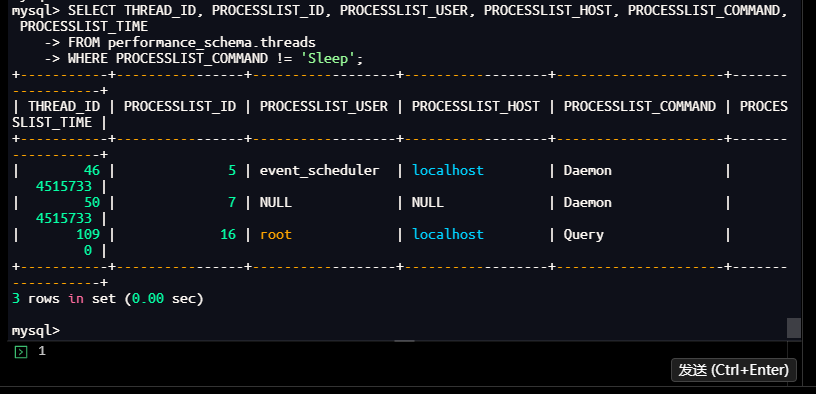Click localhost in the root row
The width and height of the screenshot is (816, 394).
448,235
